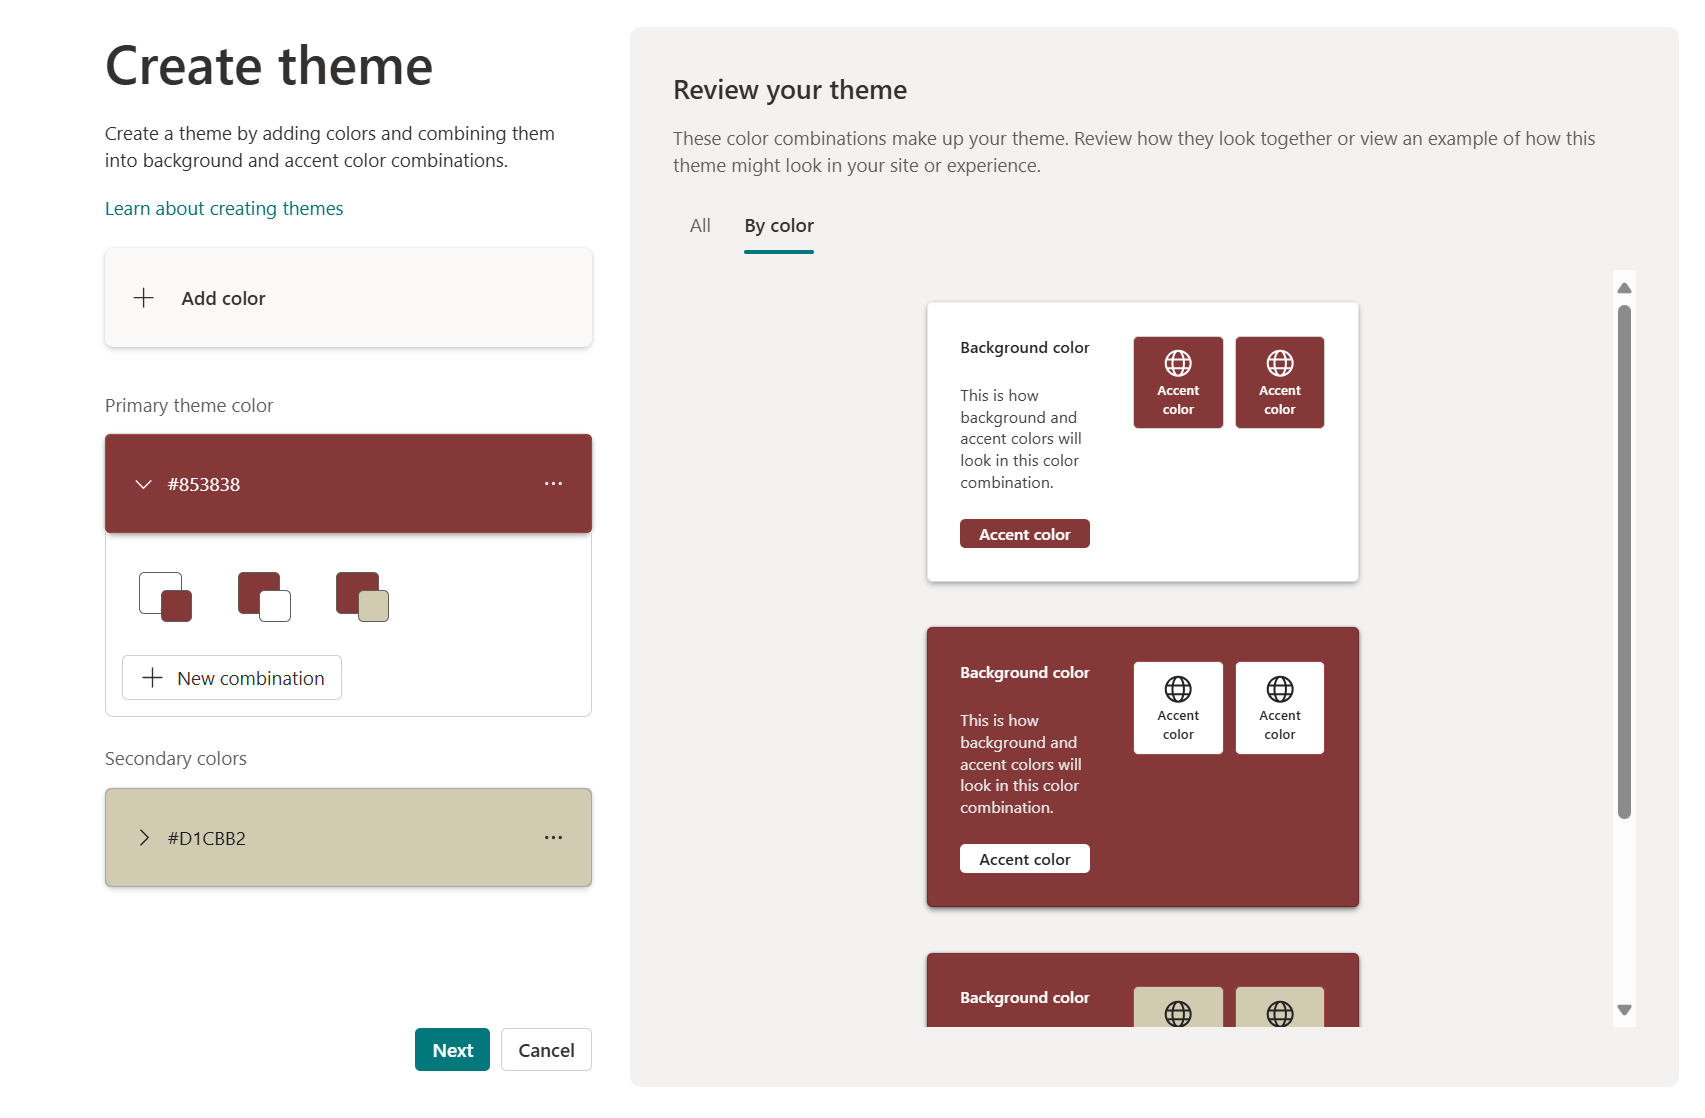1705x1118 pixels.
Task: Select the left globe accent icon on red card
Action: (x=1177, y=687)
